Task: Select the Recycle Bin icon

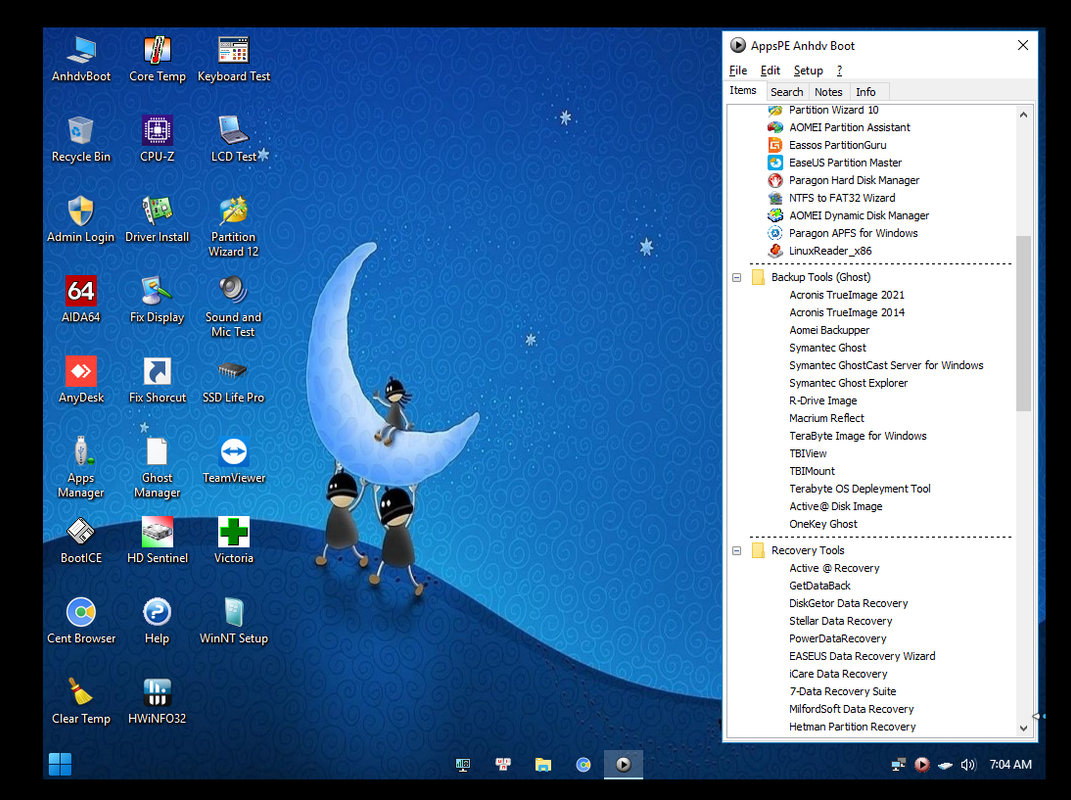Action: (81, 139)
